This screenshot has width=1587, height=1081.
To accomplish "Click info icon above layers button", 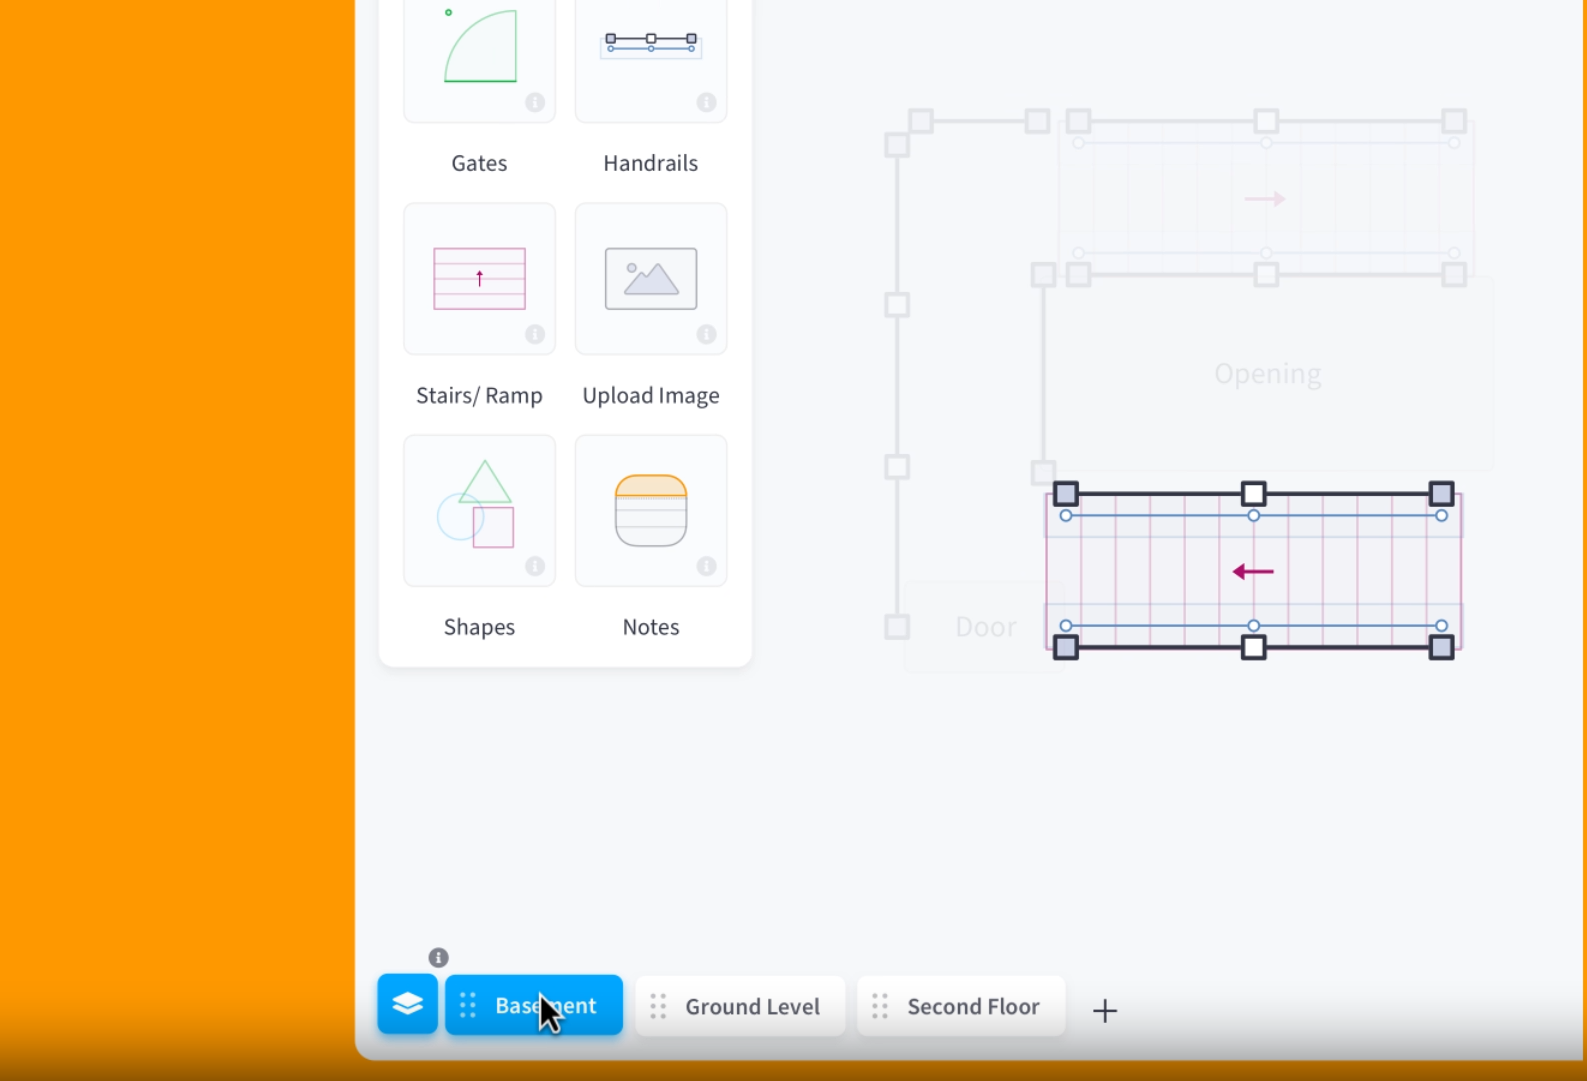I will tap(438, 957).
